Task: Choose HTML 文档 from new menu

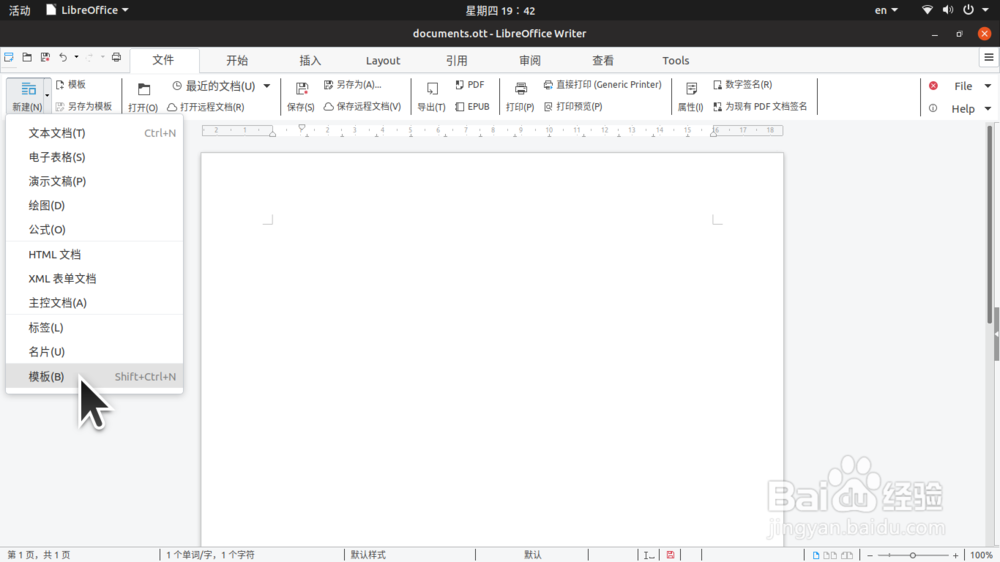Action: pos(94,255)
